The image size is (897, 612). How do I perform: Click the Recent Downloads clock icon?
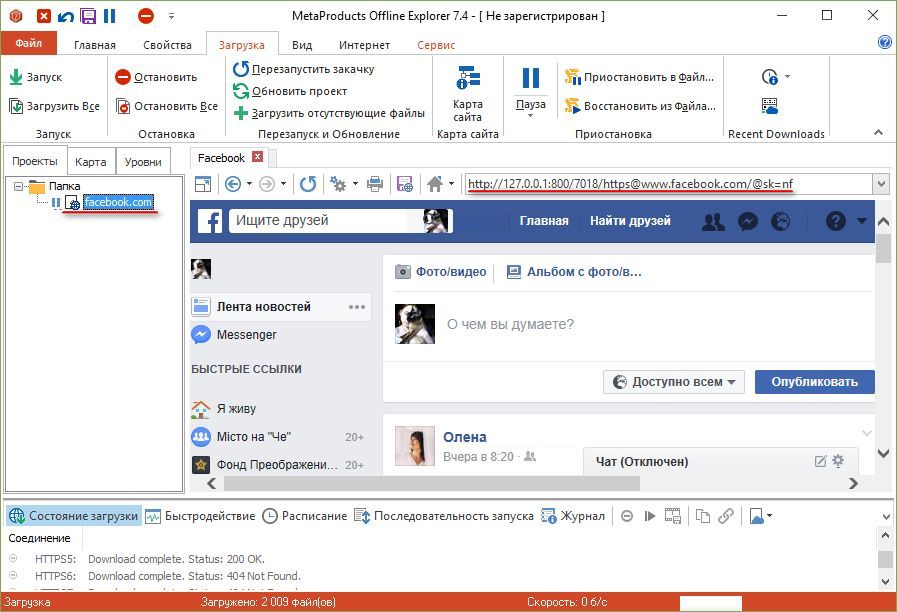(769, 77)
